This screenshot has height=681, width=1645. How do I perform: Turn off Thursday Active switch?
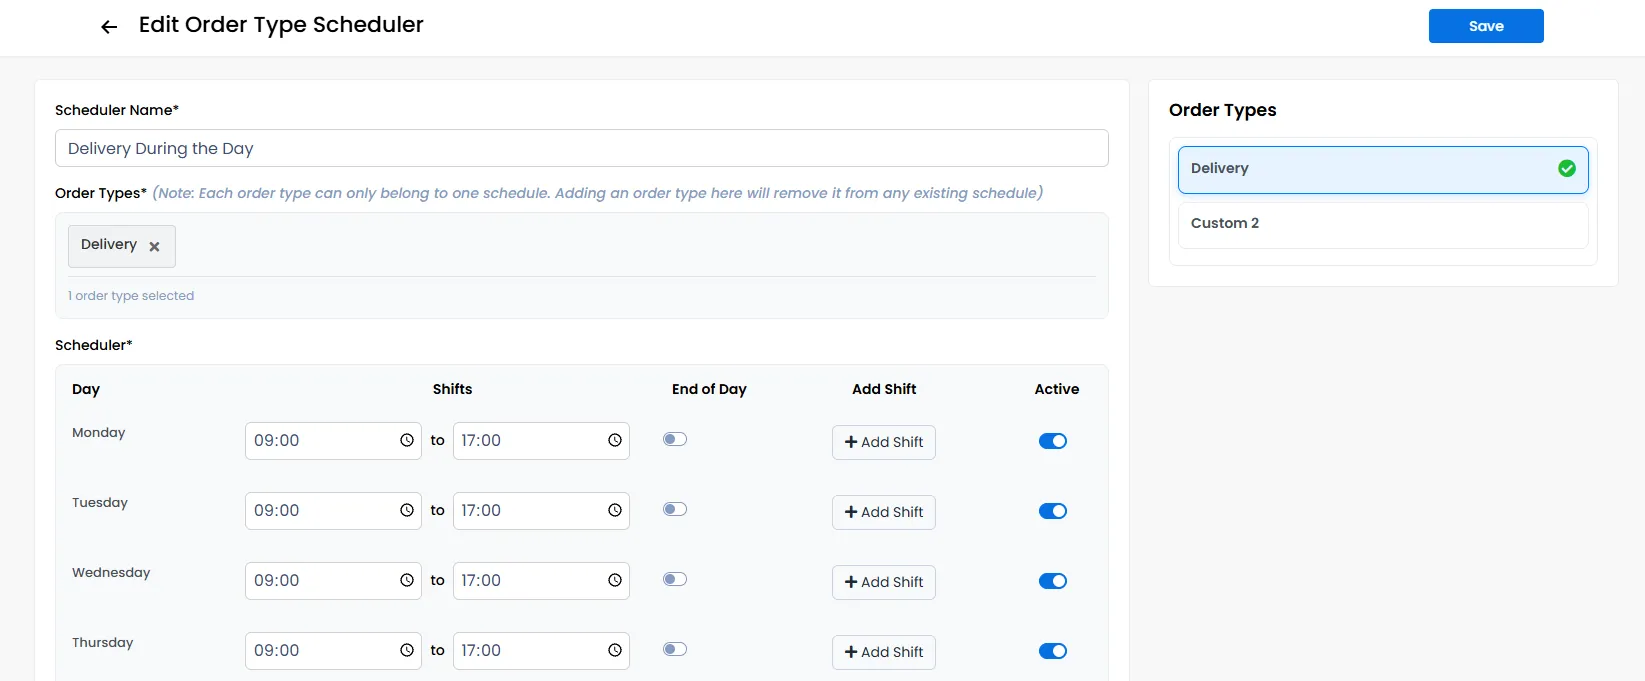[1053, 651]
